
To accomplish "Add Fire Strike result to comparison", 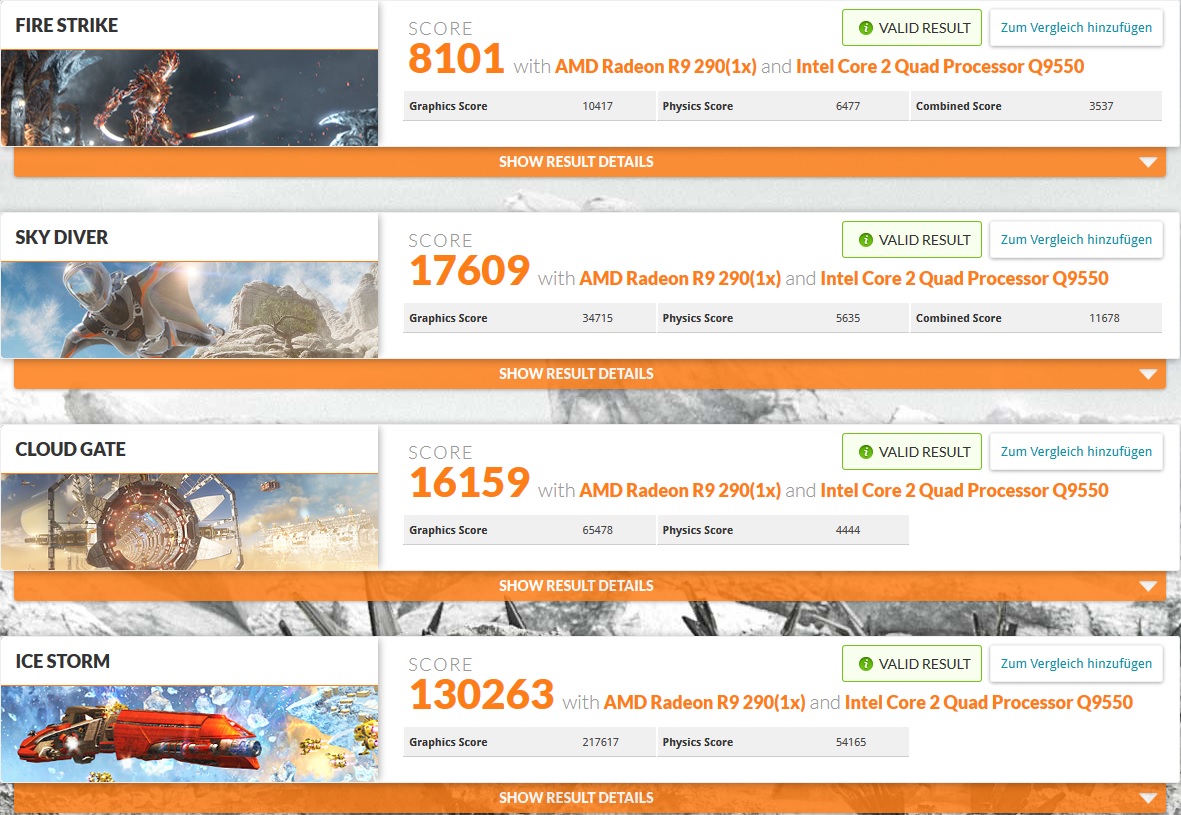I will 1076,28.
